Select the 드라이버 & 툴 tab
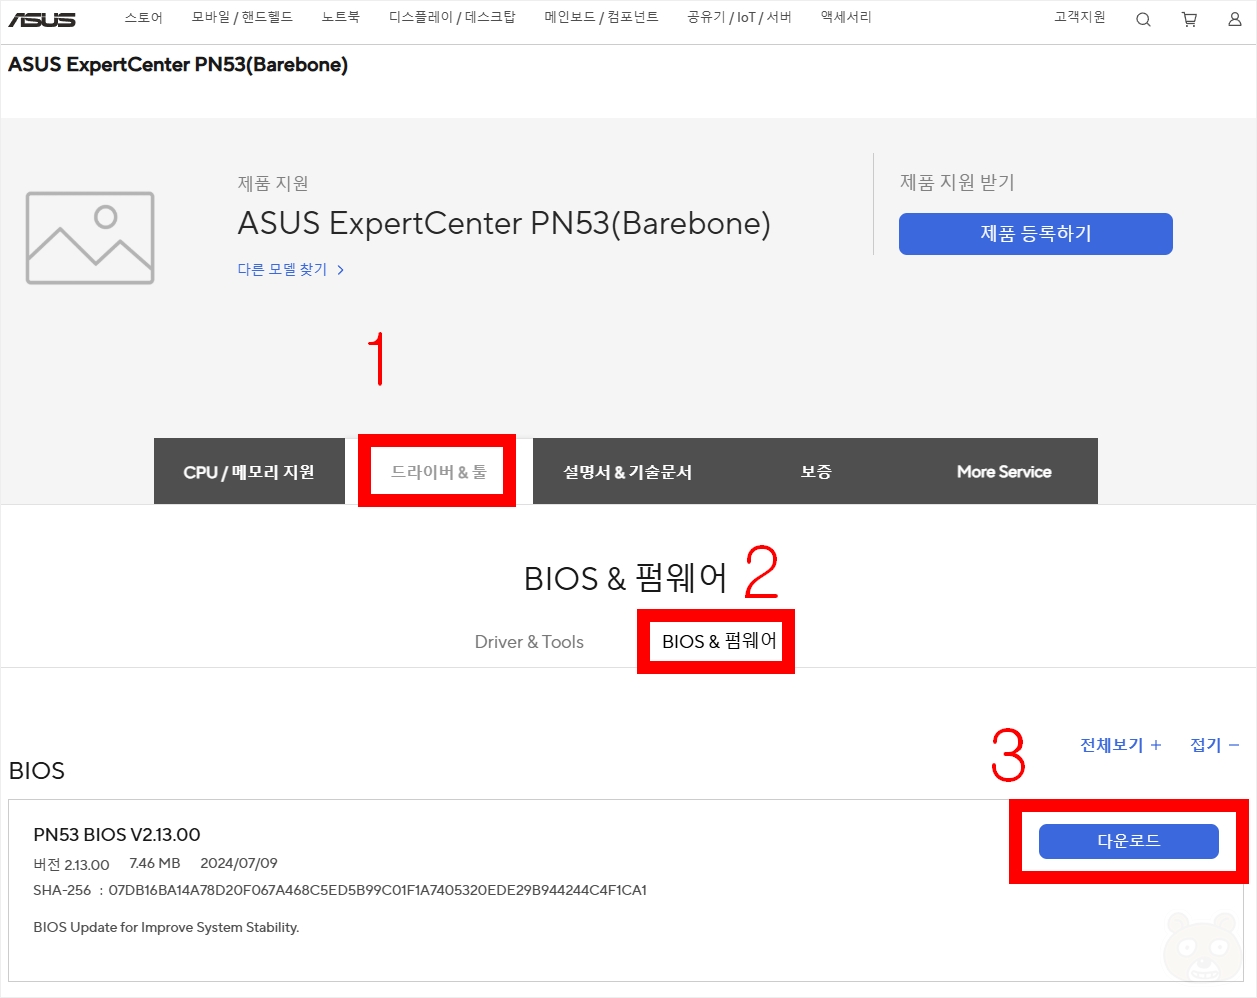The height and width of the screenshot is (998, 1257). [438, 471]
